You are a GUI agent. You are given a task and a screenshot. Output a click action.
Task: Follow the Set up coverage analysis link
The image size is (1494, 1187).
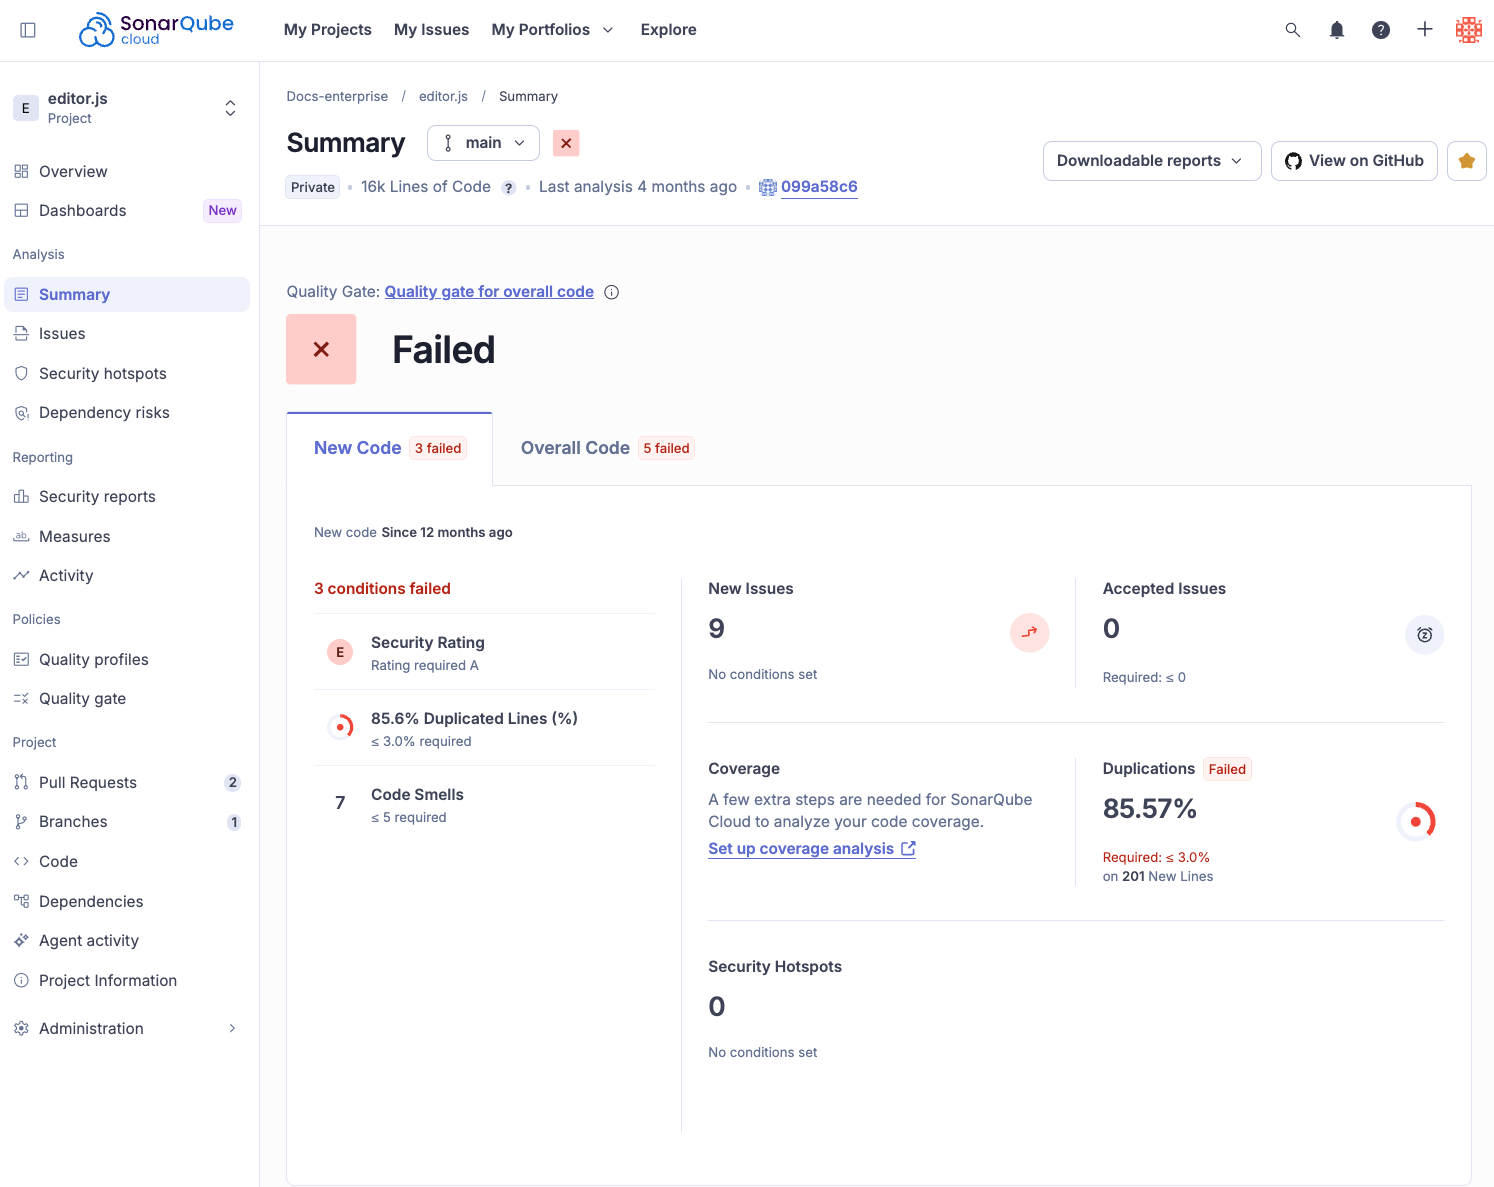812,849
